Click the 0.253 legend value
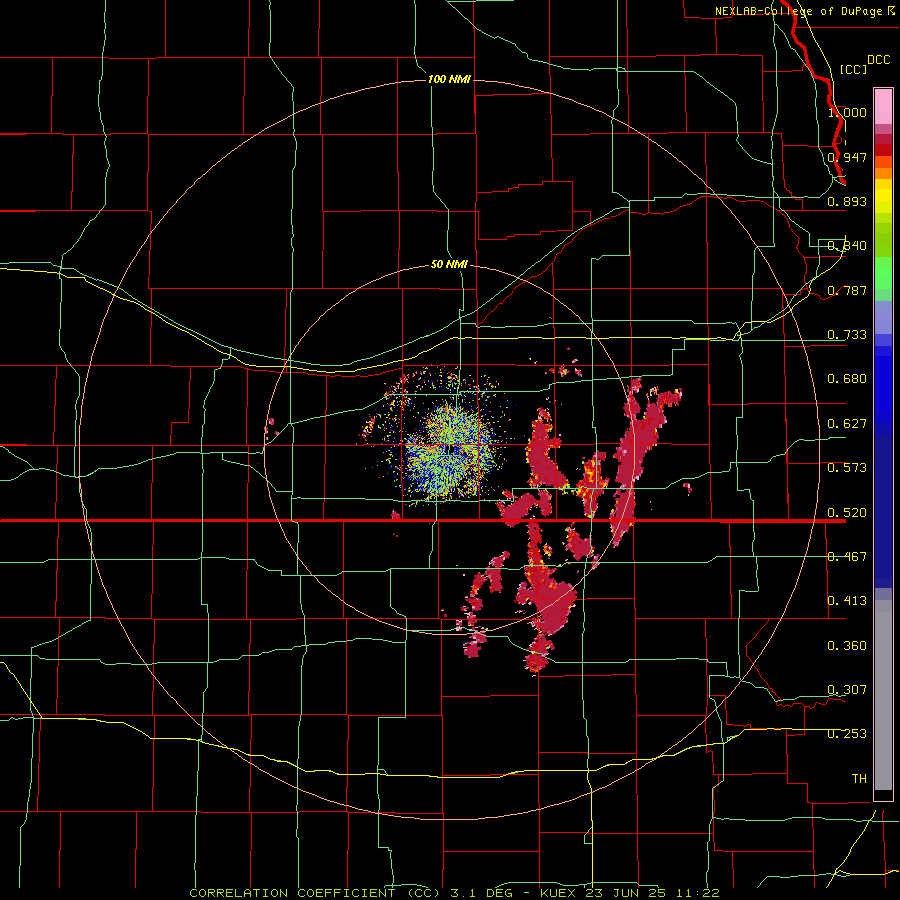The width and height of the screenshot is (900, 900). (x=847, y=734)
